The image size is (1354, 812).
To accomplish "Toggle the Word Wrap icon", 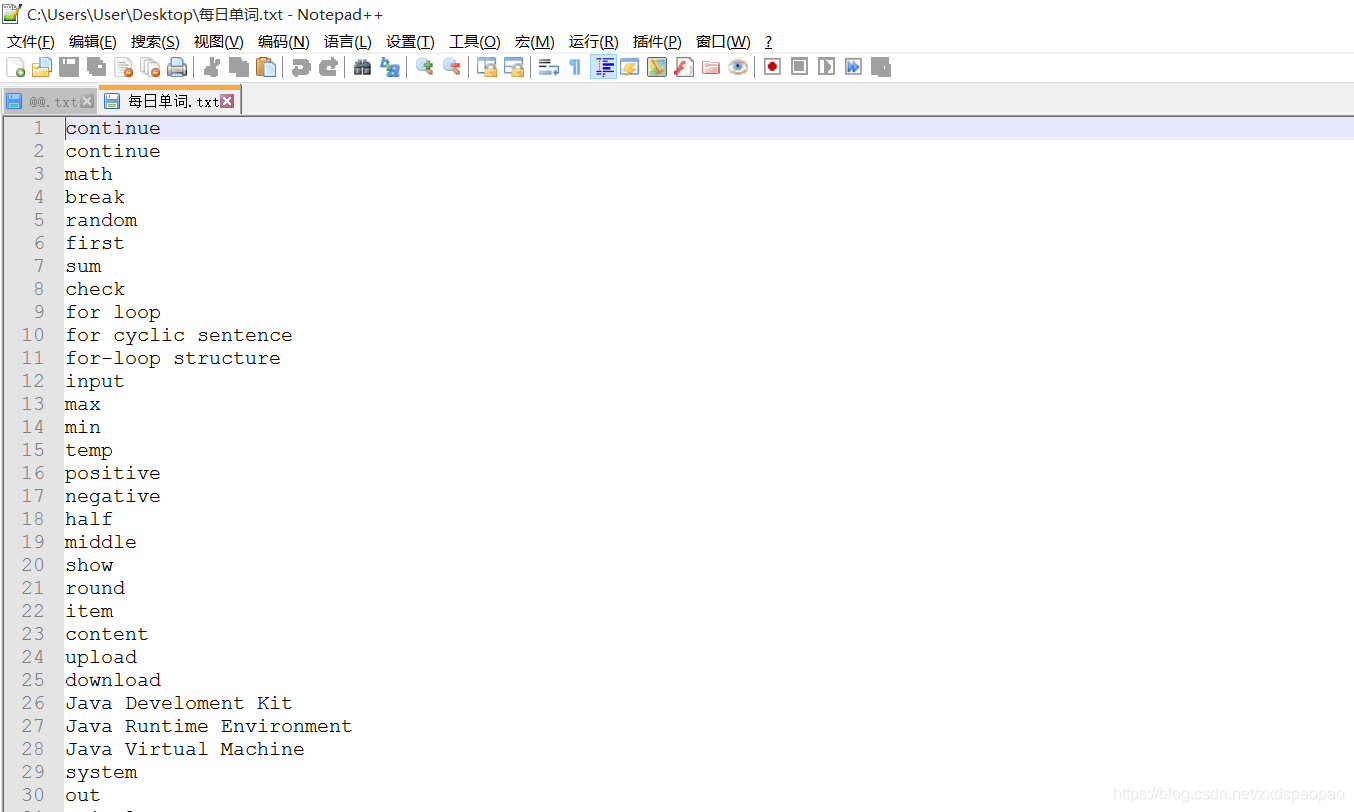I will pyautogui.click(x=549, y=67).
